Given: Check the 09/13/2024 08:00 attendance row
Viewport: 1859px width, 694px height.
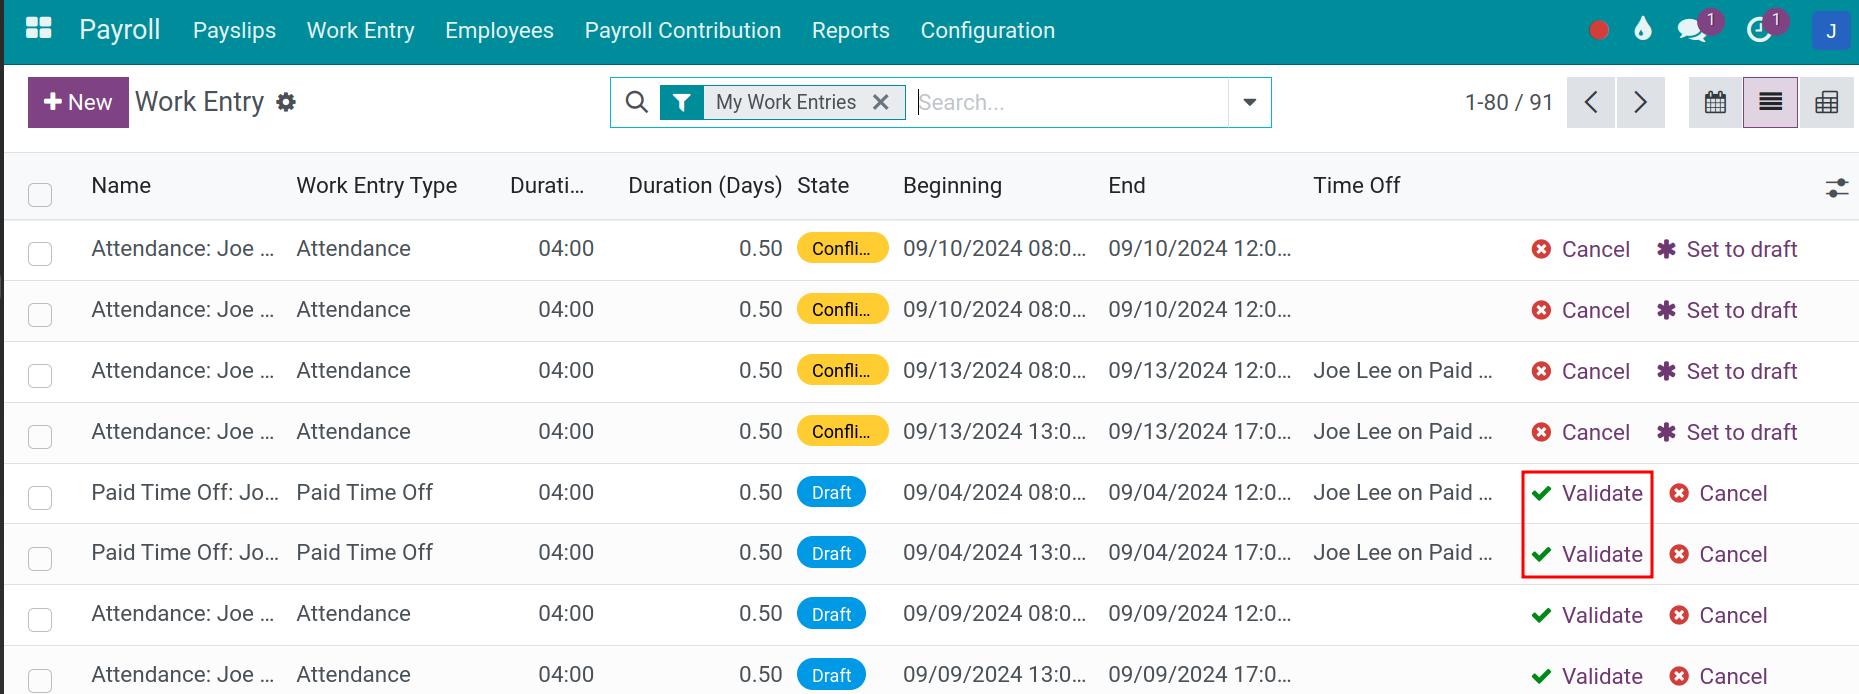Looking at the screenshot, I should pyautogui.click(x=40, y=376).
